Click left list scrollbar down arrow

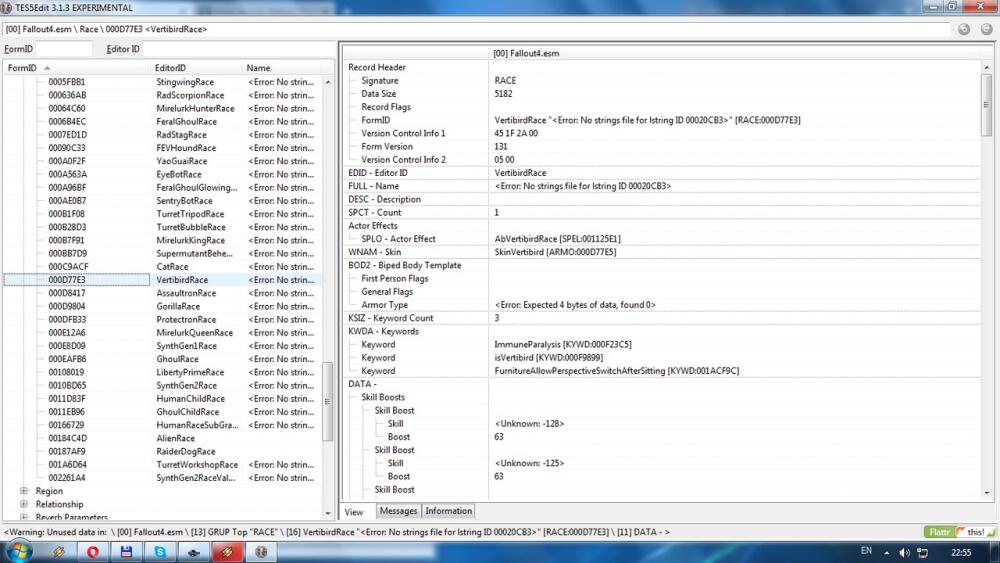point(328,513)
